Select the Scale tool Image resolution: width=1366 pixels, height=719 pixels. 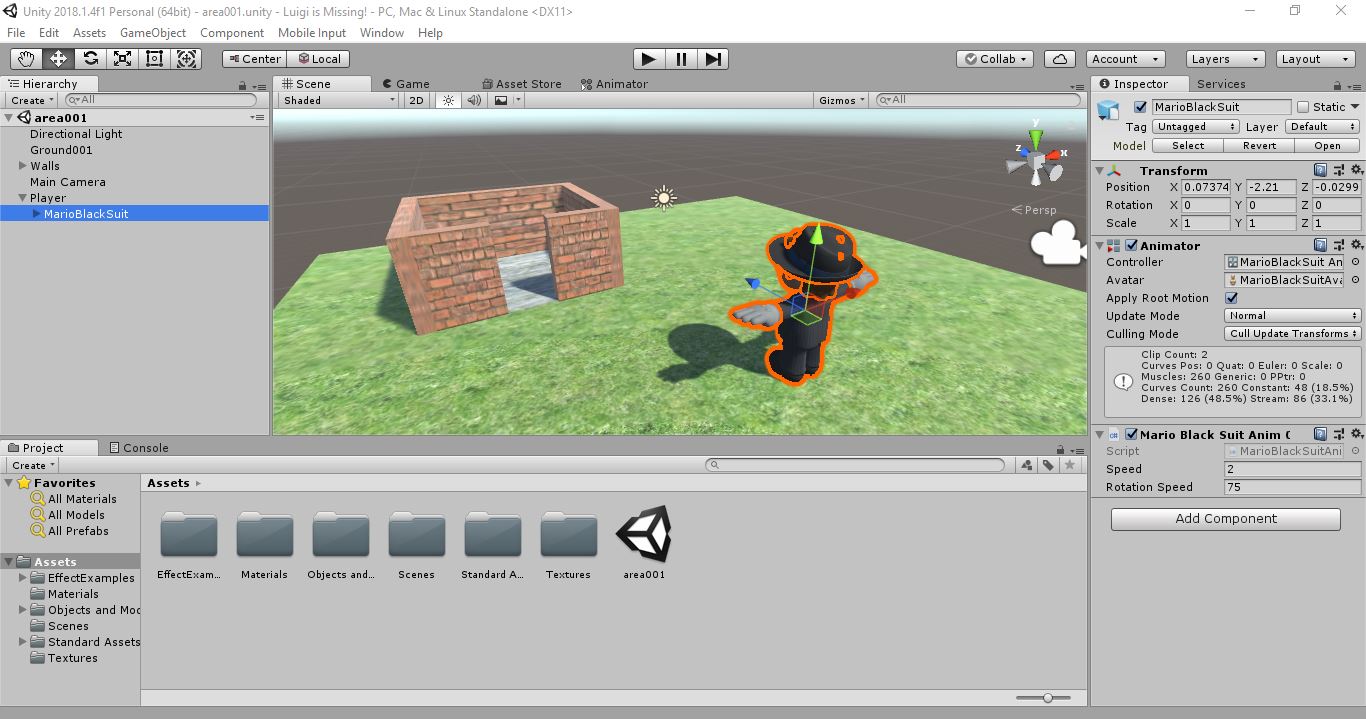pyautogui.click(x=122, y=59)
